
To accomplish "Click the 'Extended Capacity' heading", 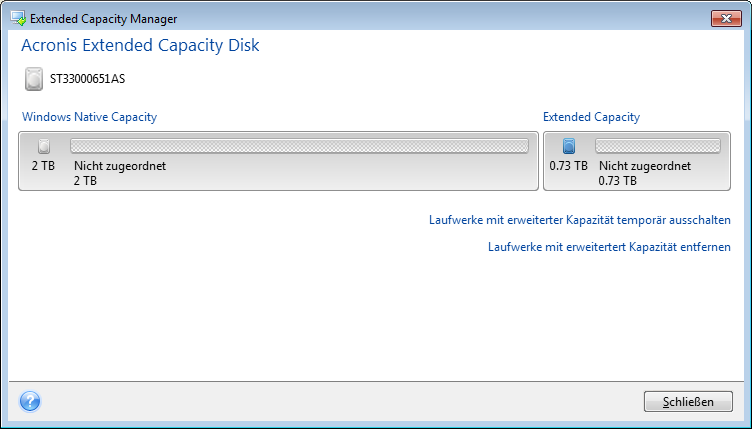I will 591,117.
